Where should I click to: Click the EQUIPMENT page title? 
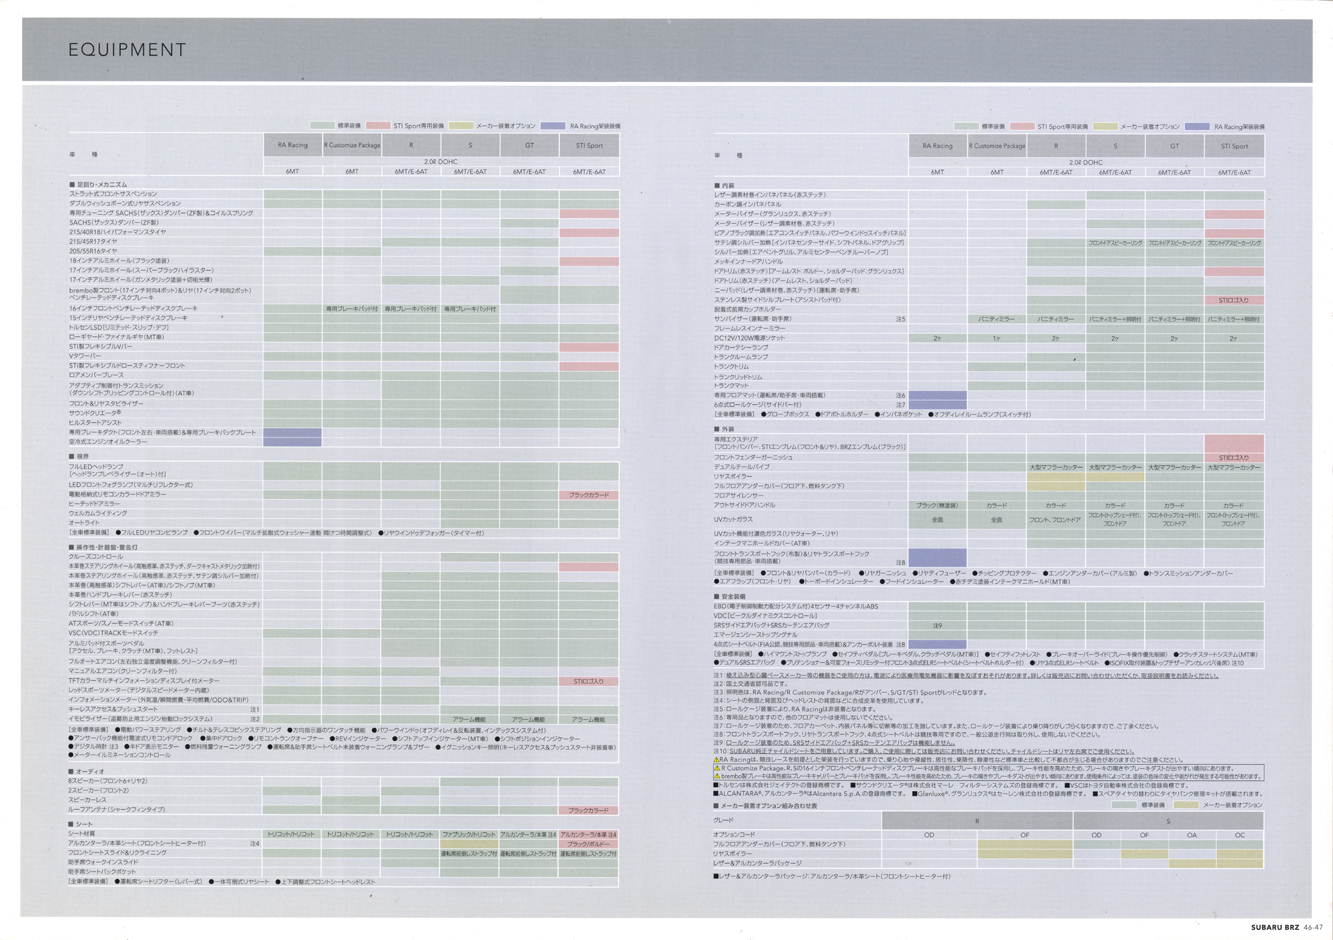[127, 50]
